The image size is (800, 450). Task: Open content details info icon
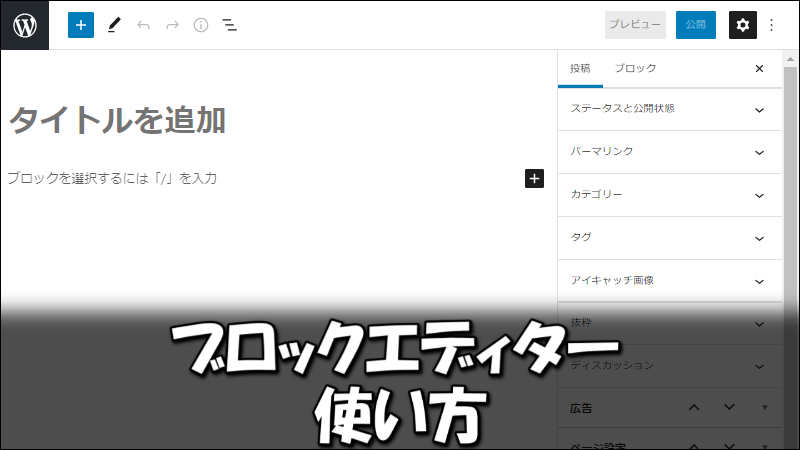pyautogui.click(x=201, y=25)
